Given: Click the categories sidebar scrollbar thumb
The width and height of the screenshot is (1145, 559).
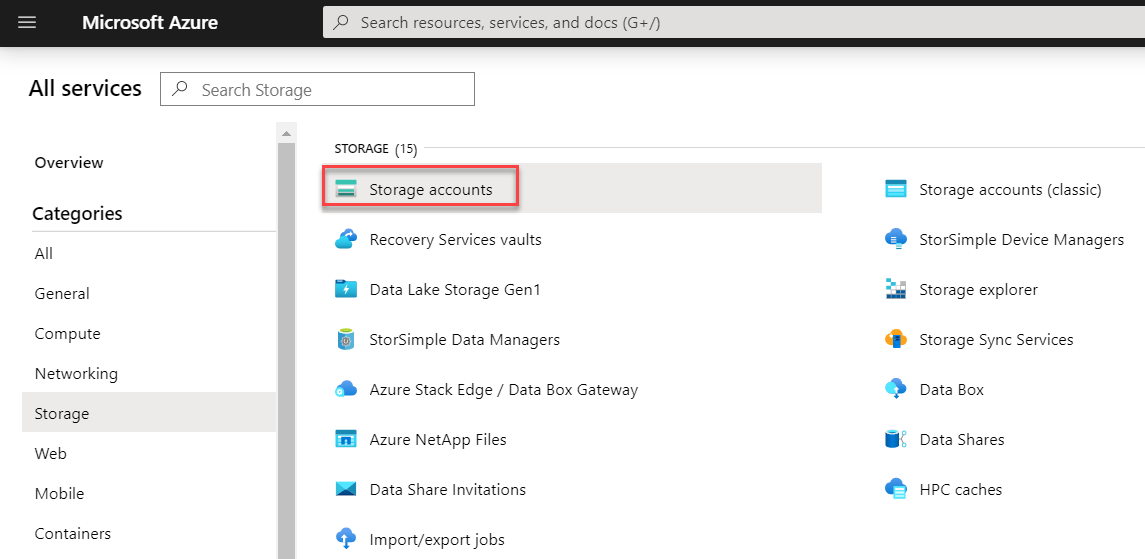Looking at the screenshot, I should (x=286, y=350).
